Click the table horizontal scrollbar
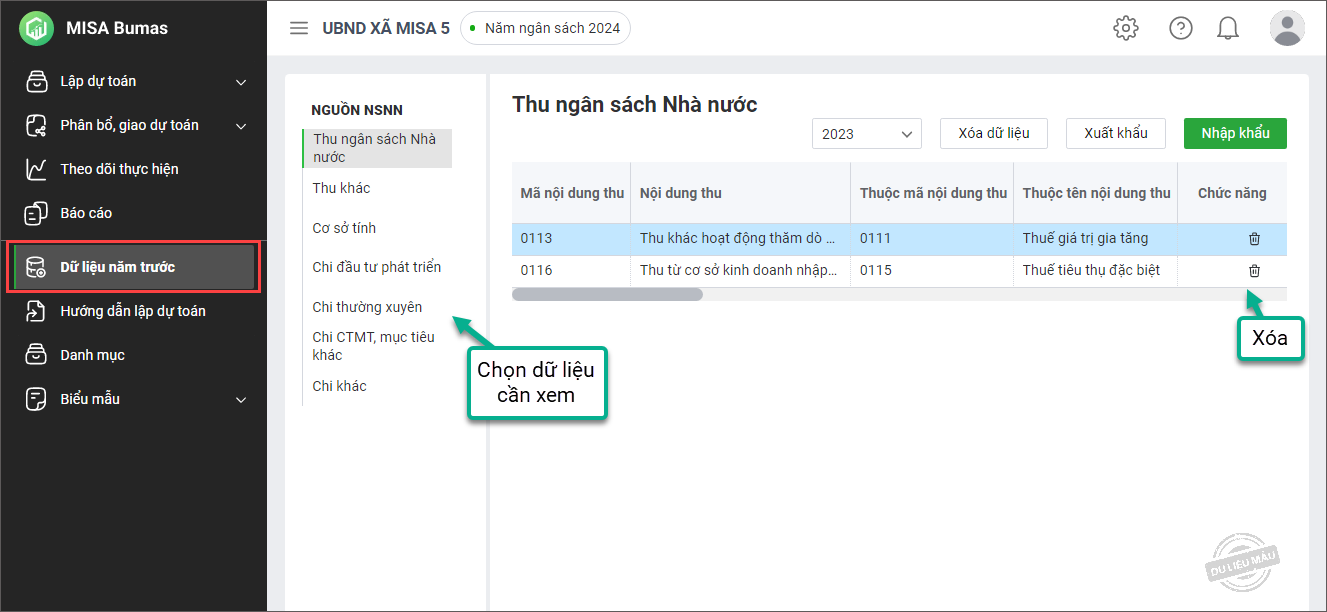Image resolution: width=1327 pixels, height=612 pixels. pos(608,295)
